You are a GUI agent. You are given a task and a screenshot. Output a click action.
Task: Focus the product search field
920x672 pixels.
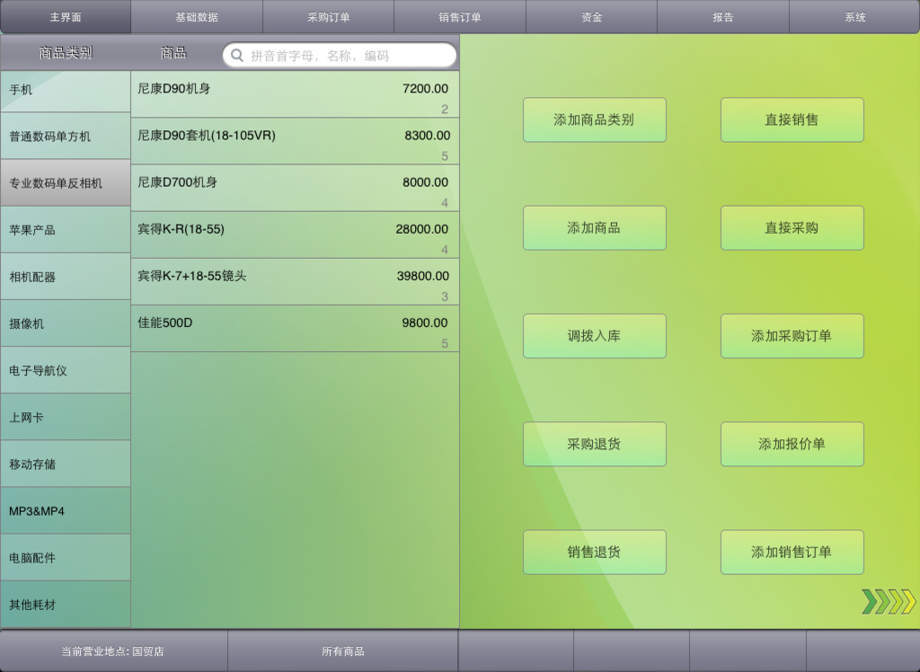340,56
